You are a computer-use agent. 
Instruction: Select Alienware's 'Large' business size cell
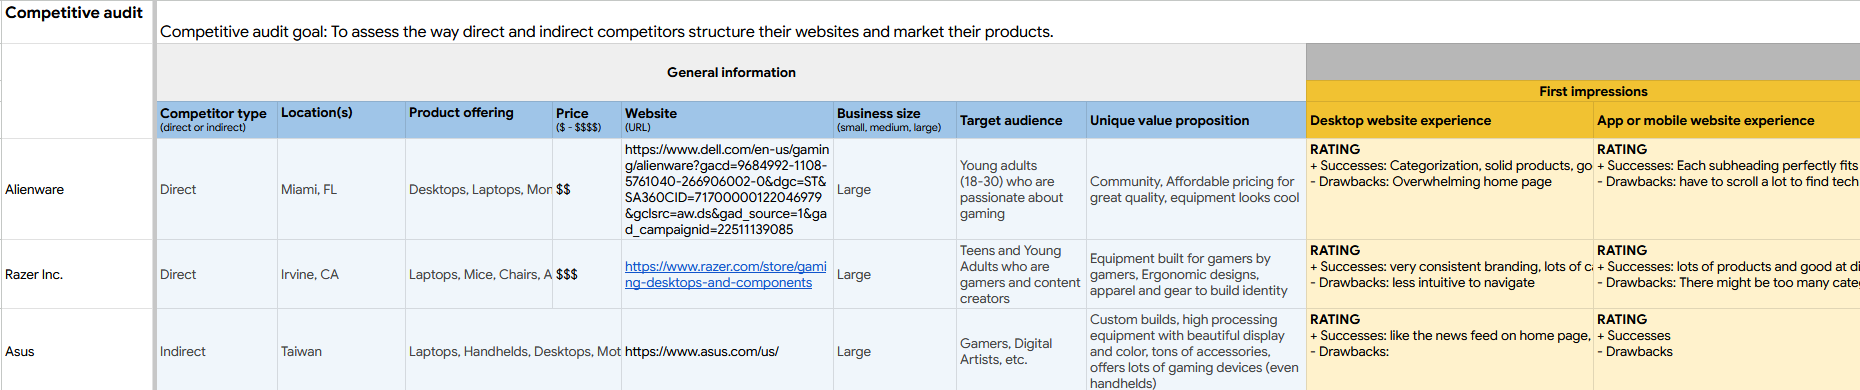(x=895, y=189)
